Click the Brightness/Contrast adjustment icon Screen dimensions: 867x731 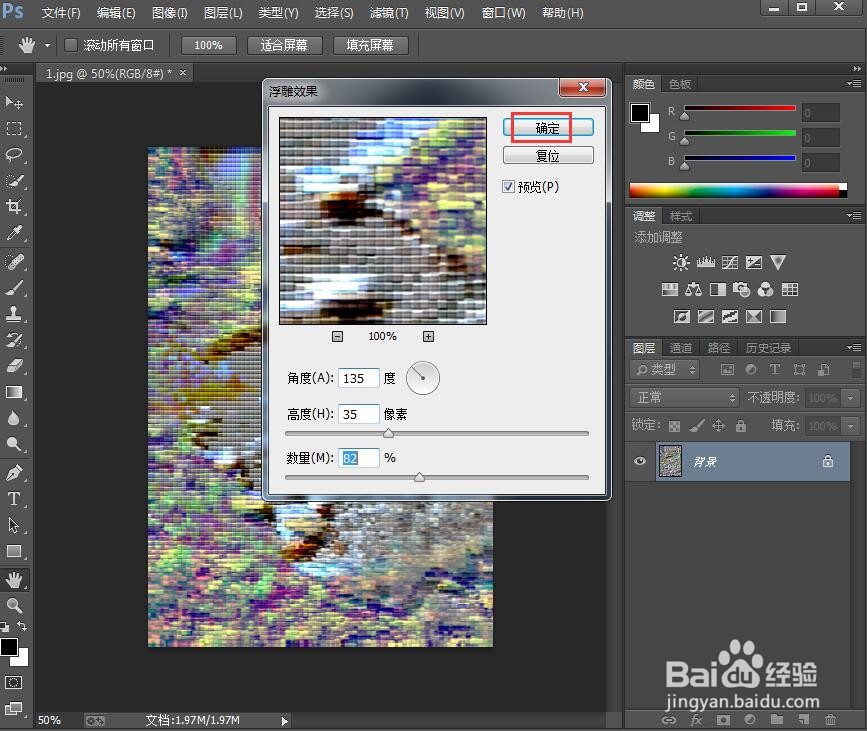pos(681,262)
